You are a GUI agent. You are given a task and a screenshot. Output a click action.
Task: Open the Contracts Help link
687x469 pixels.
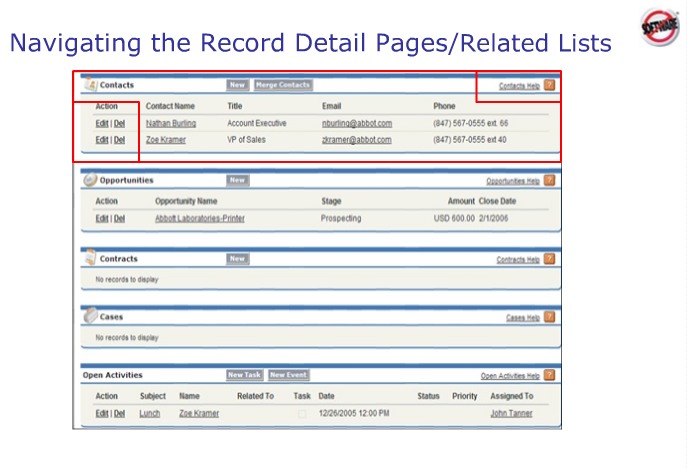[x=518, y=259]
